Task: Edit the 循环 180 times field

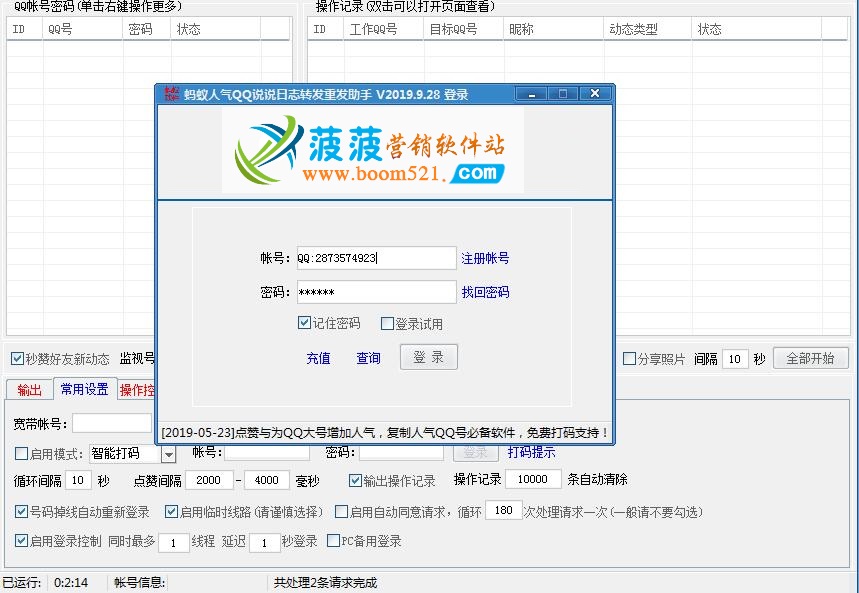Action: pos(503,510)
